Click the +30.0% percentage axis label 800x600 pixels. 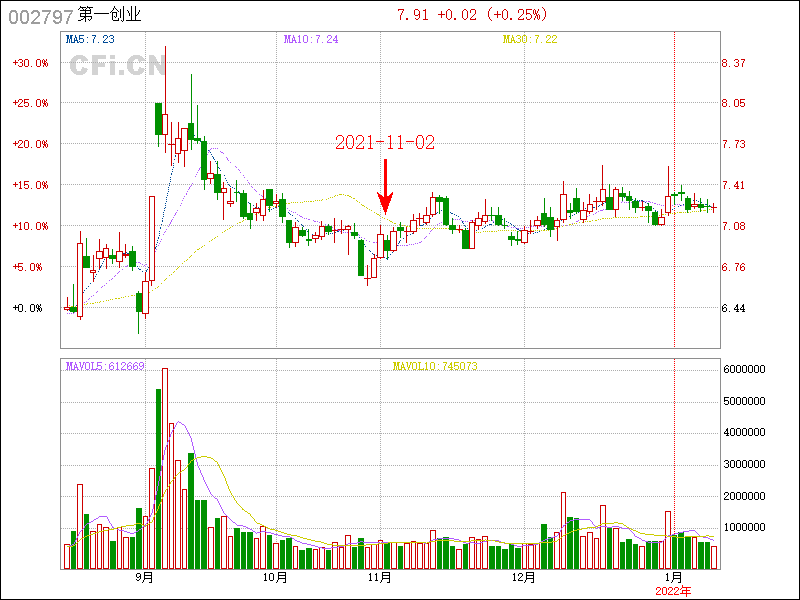[30, 63]
